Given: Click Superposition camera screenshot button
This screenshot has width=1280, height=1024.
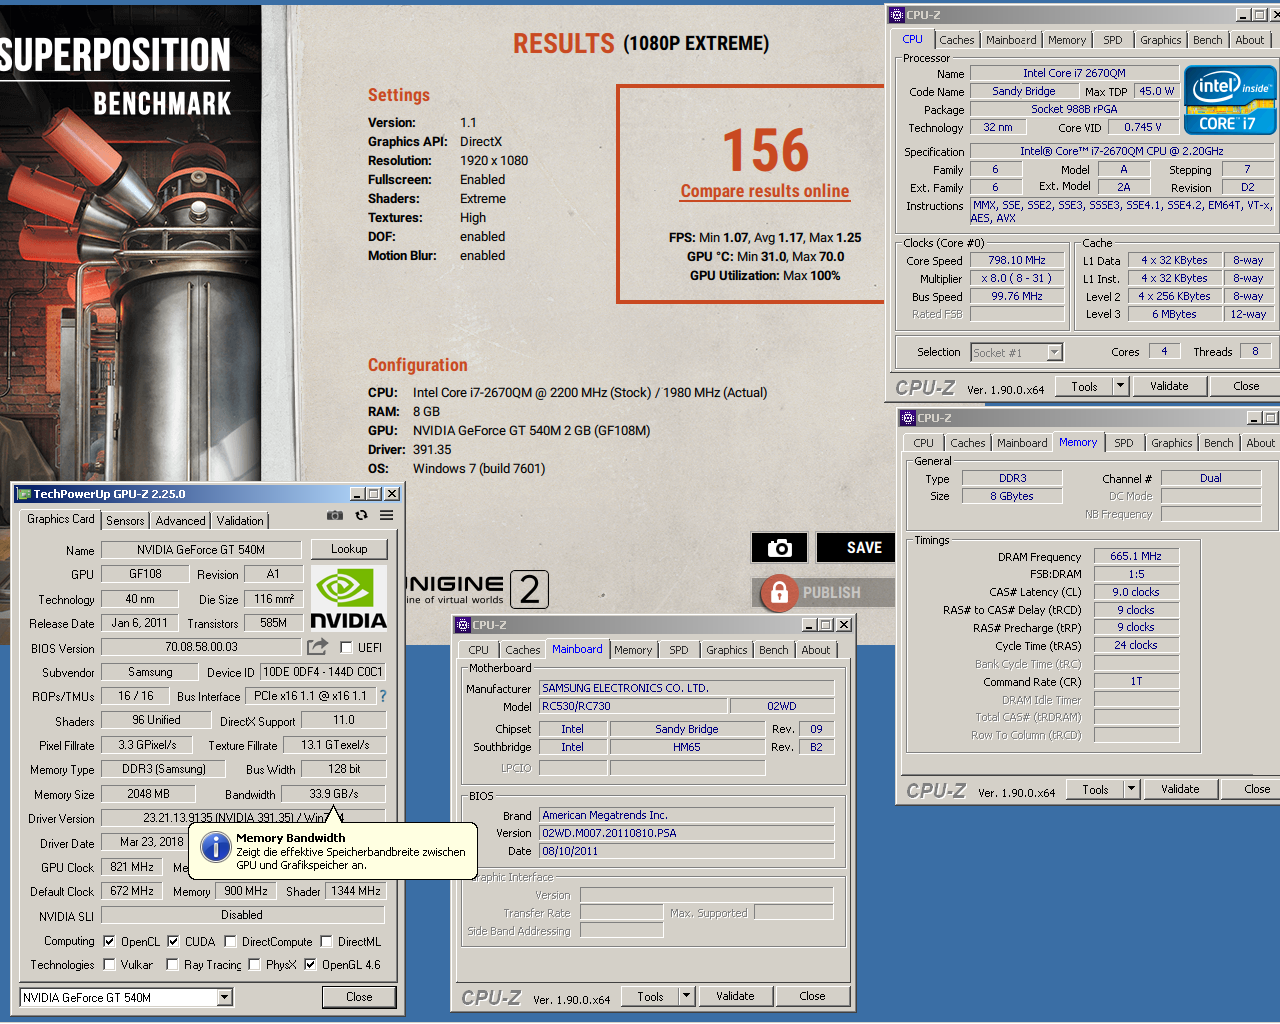Looking at the screenshot, I should tap(779, 547).
